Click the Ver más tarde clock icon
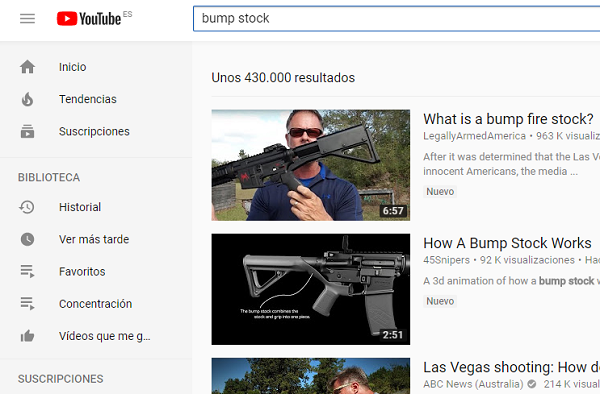 click(x=27, y=239)
